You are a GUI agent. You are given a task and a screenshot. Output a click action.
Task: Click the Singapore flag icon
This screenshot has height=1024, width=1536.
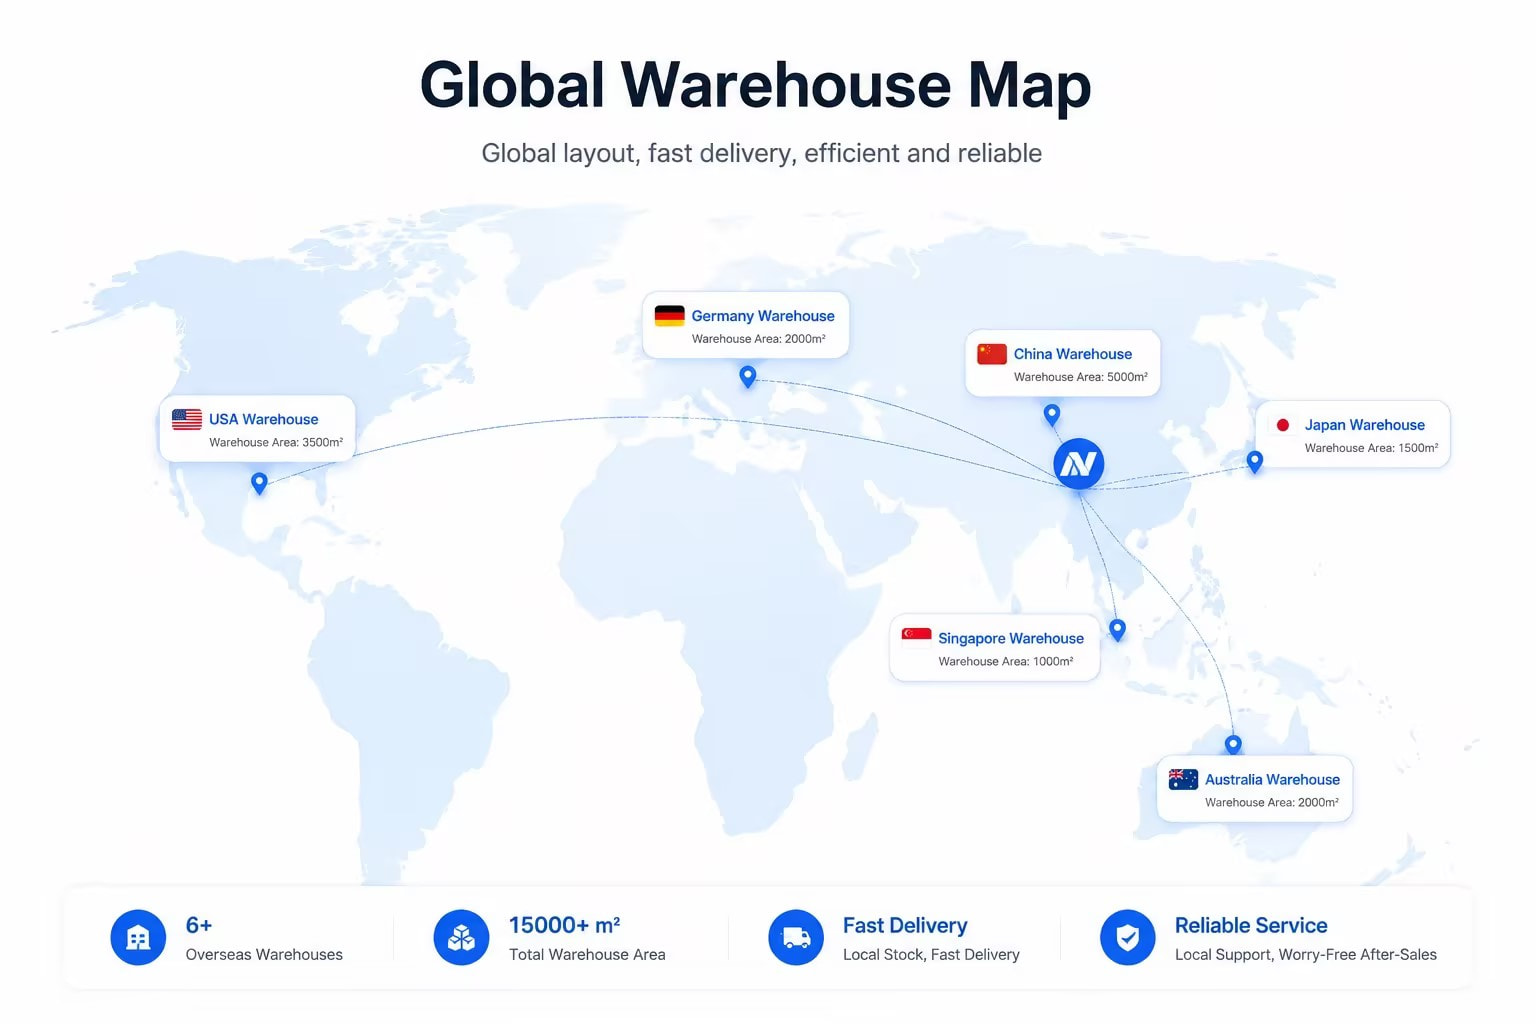(x=916, y=638)
